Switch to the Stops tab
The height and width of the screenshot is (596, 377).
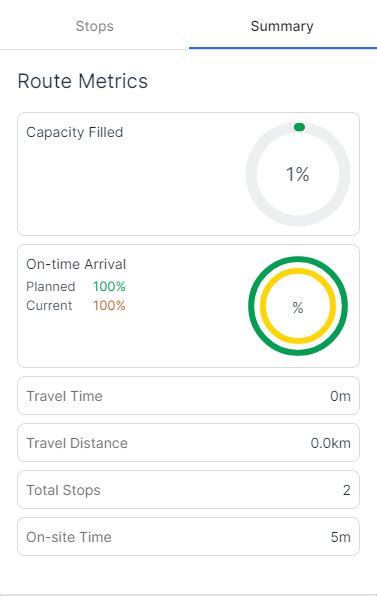click(x=94, y=26)
